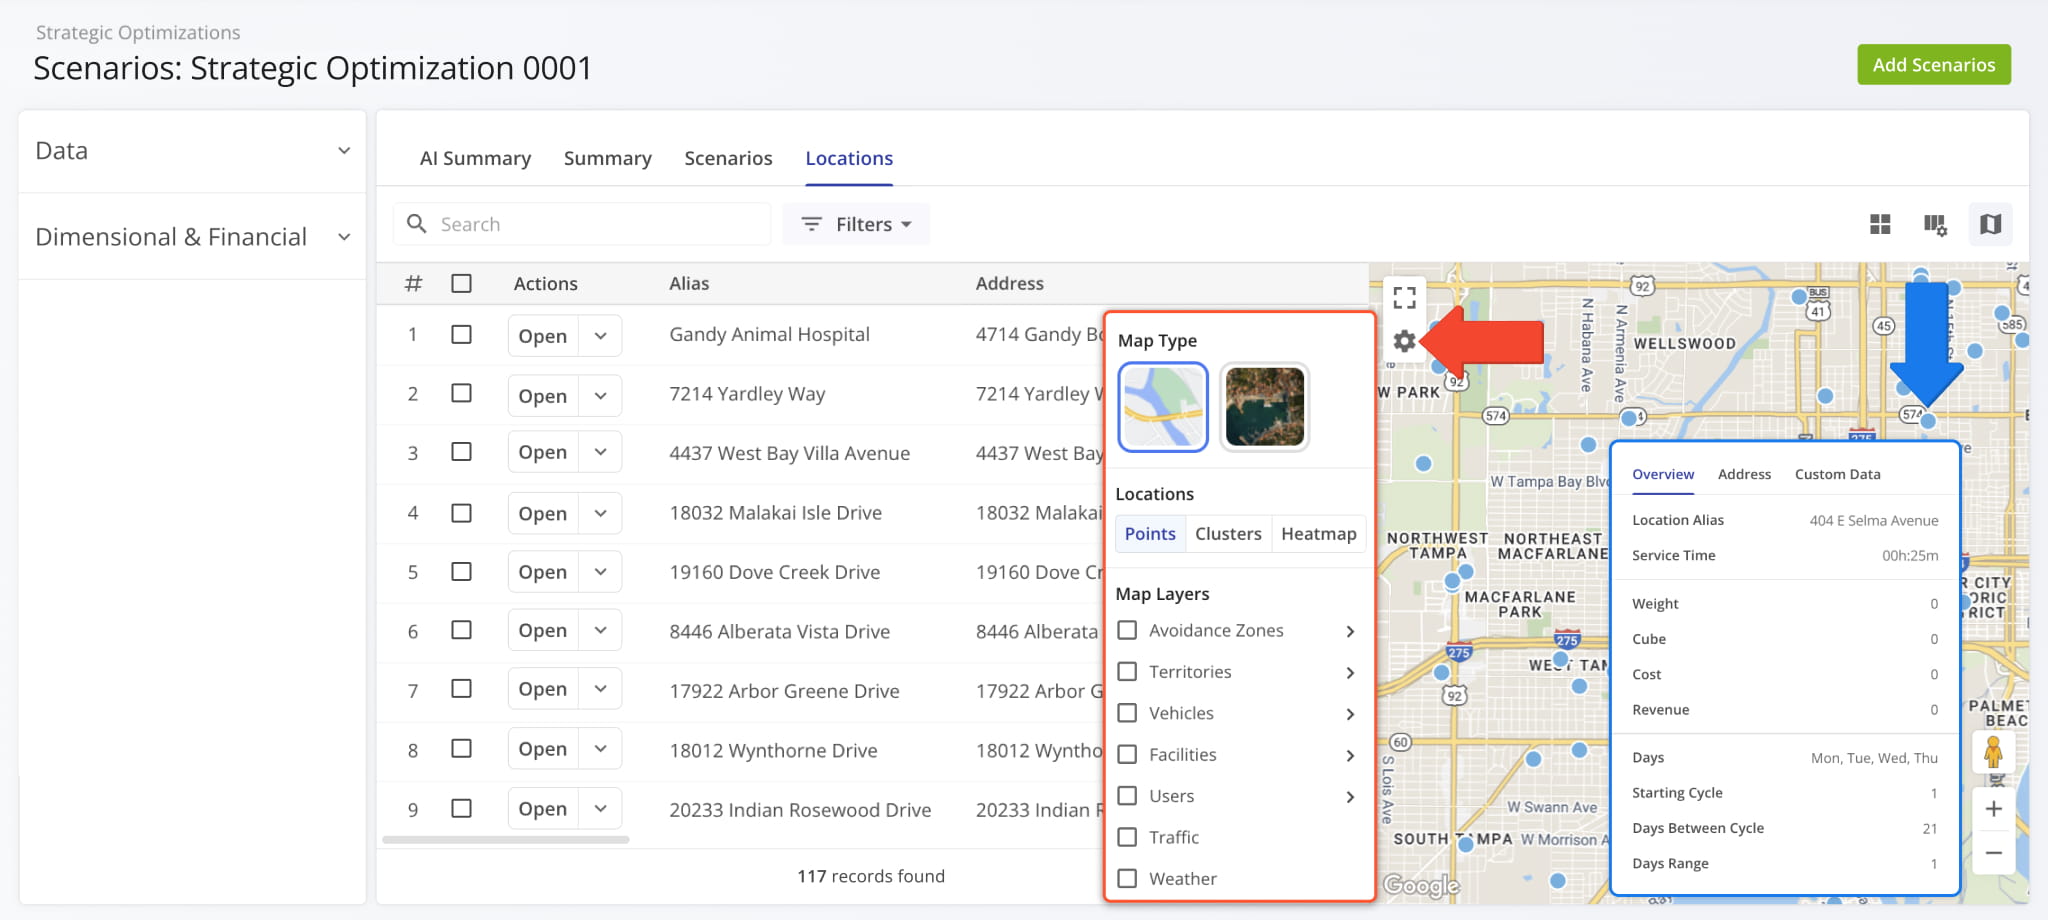Expand Vehicles submenu arrow
2048x920 pixels.
(x=1350, y=714)
